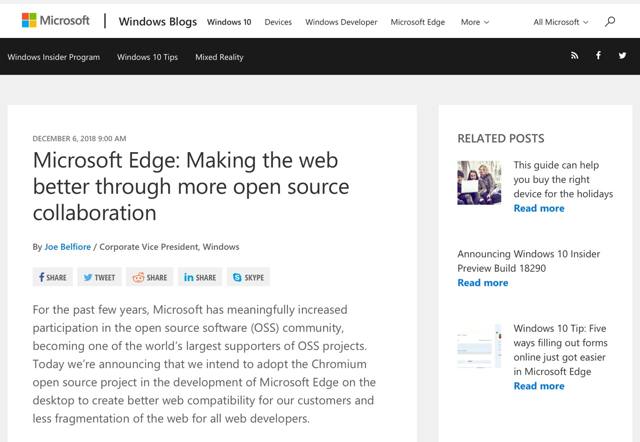This screenshot has height=442, width=640.
Task: Open Windows Insider Program tab
Action: pos(54,57)
